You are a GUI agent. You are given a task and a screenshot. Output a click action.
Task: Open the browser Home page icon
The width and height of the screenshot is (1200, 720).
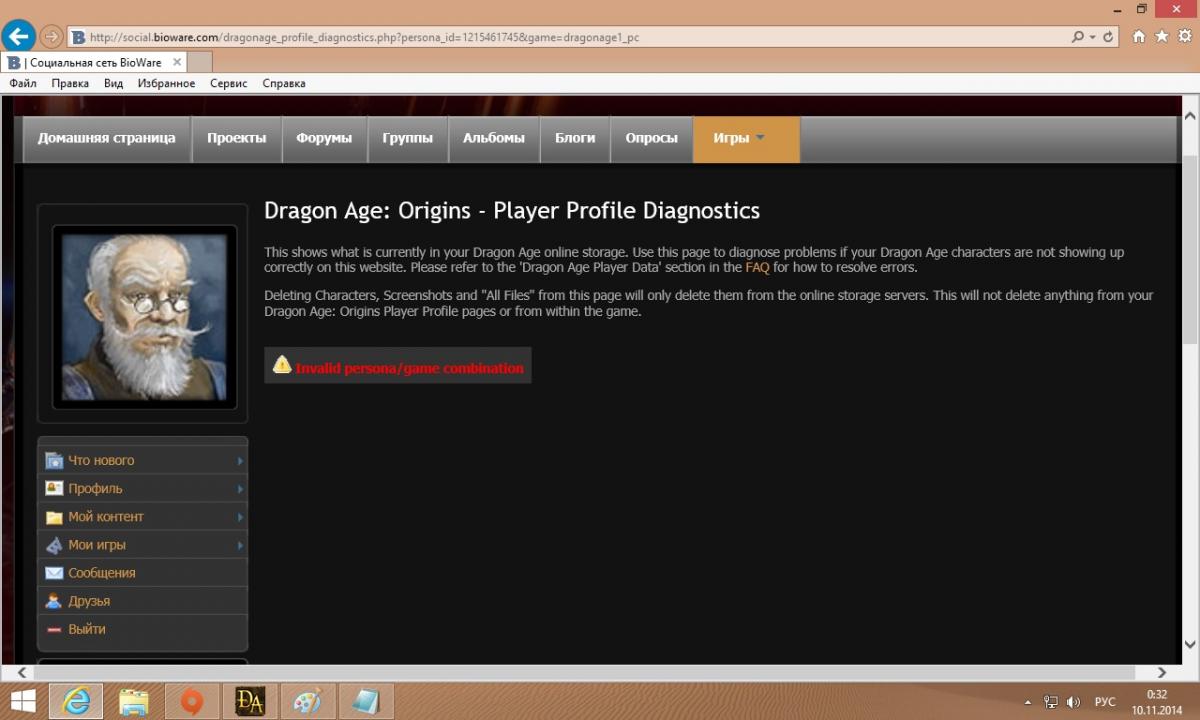[x=1139, y=37]
